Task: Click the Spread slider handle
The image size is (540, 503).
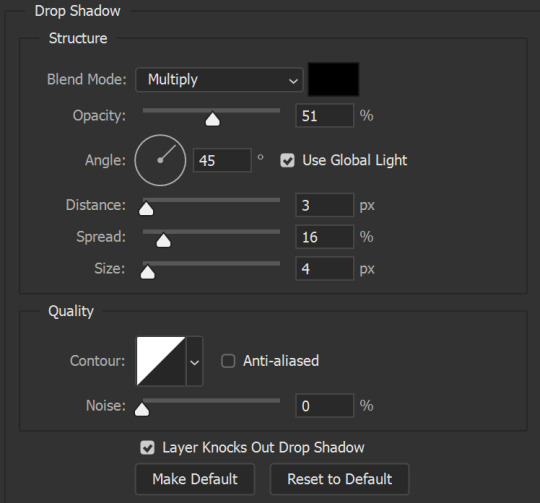Action: click(163, 240)
